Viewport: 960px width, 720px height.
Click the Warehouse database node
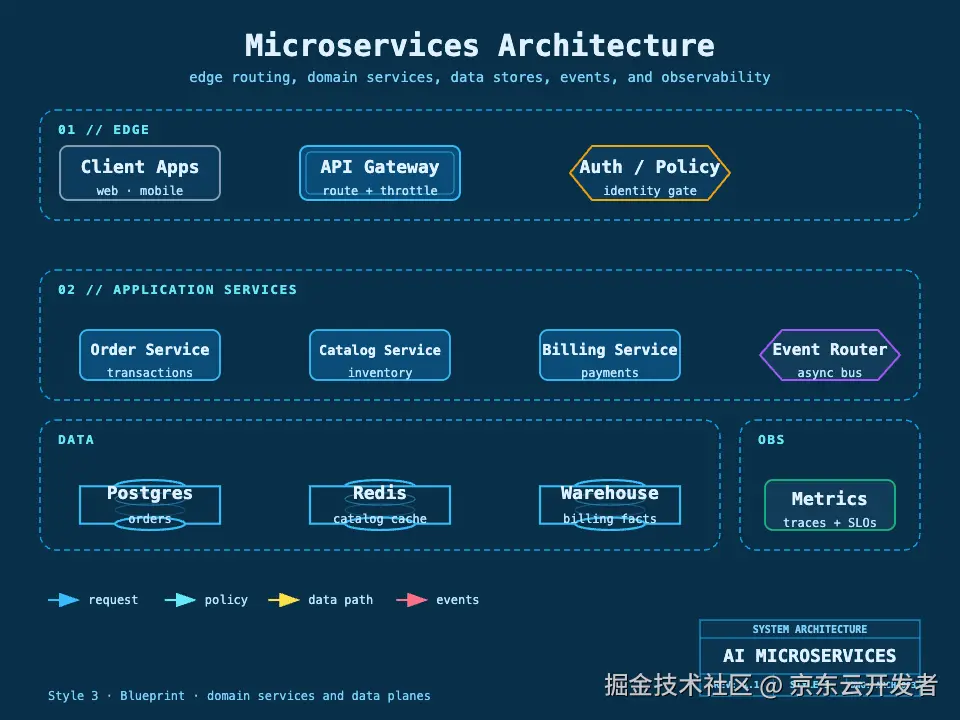[x=610, y=505]
